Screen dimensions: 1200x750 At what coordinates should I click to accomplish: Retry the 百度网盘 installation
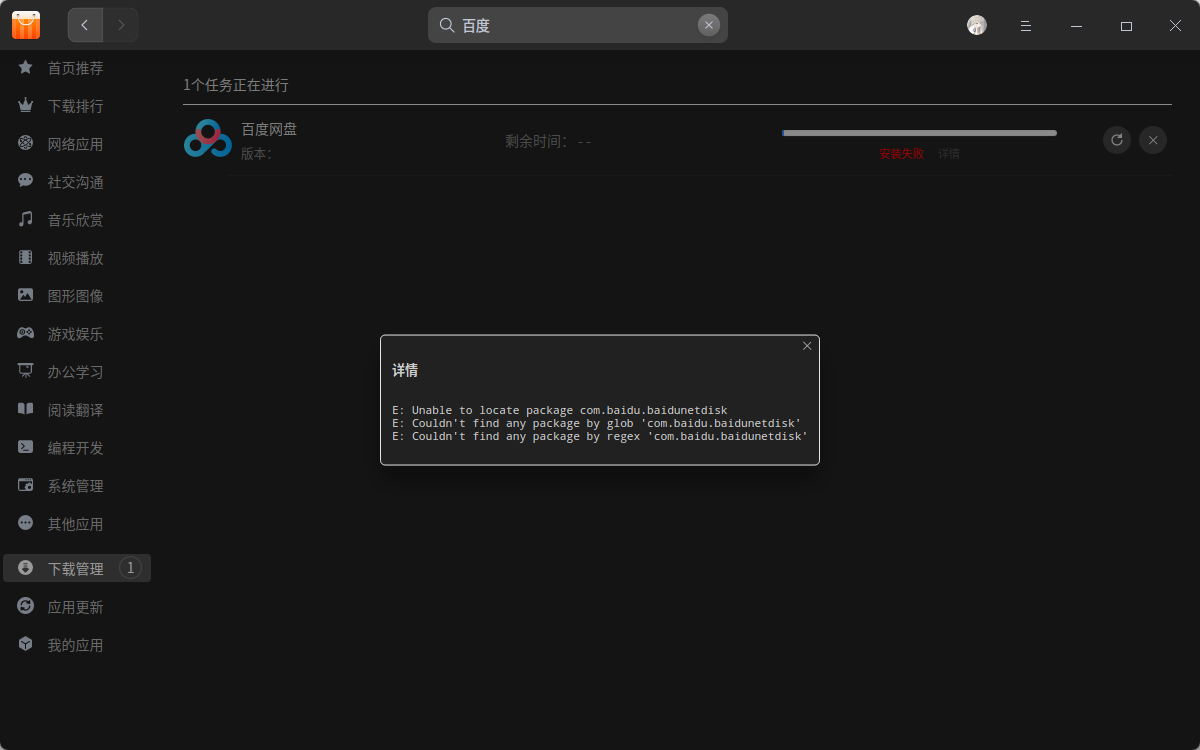pos(1117,140)
